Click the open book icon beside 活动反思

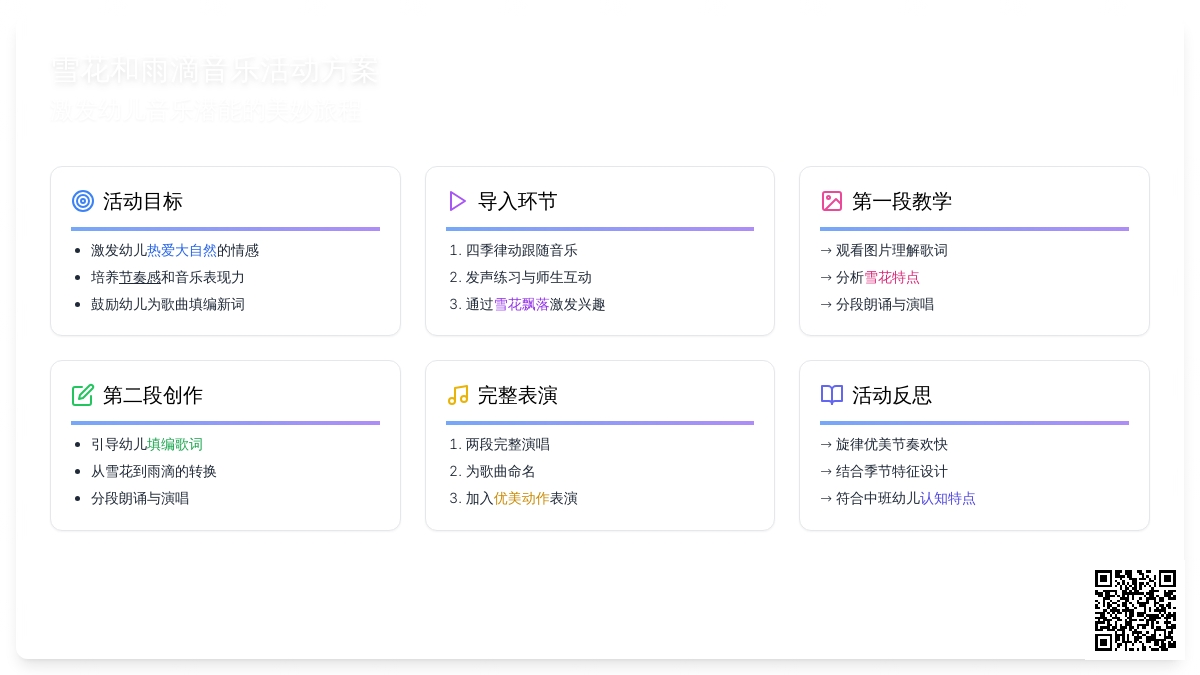coord(832,395)
